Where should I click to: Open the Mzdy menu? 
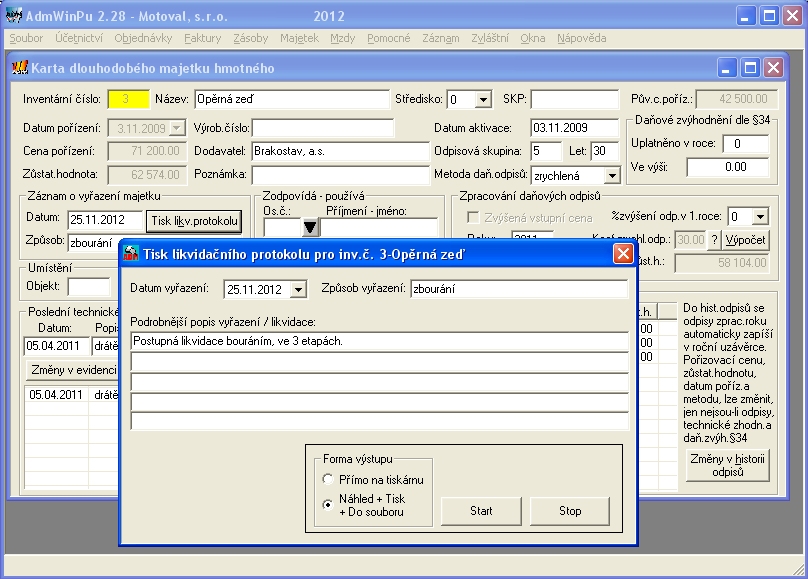343,38
